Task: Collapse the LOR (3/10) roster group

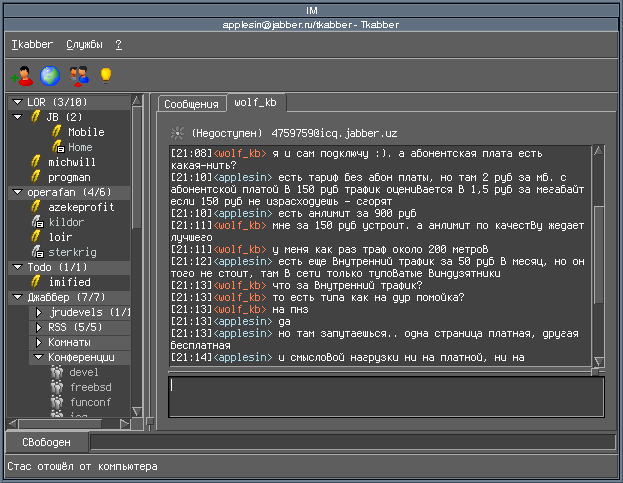Action: coord(18,102)
